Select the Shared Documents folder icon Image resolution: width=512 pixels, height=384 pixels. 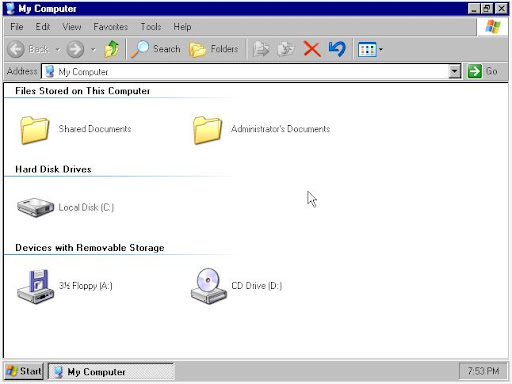point(35,130)
